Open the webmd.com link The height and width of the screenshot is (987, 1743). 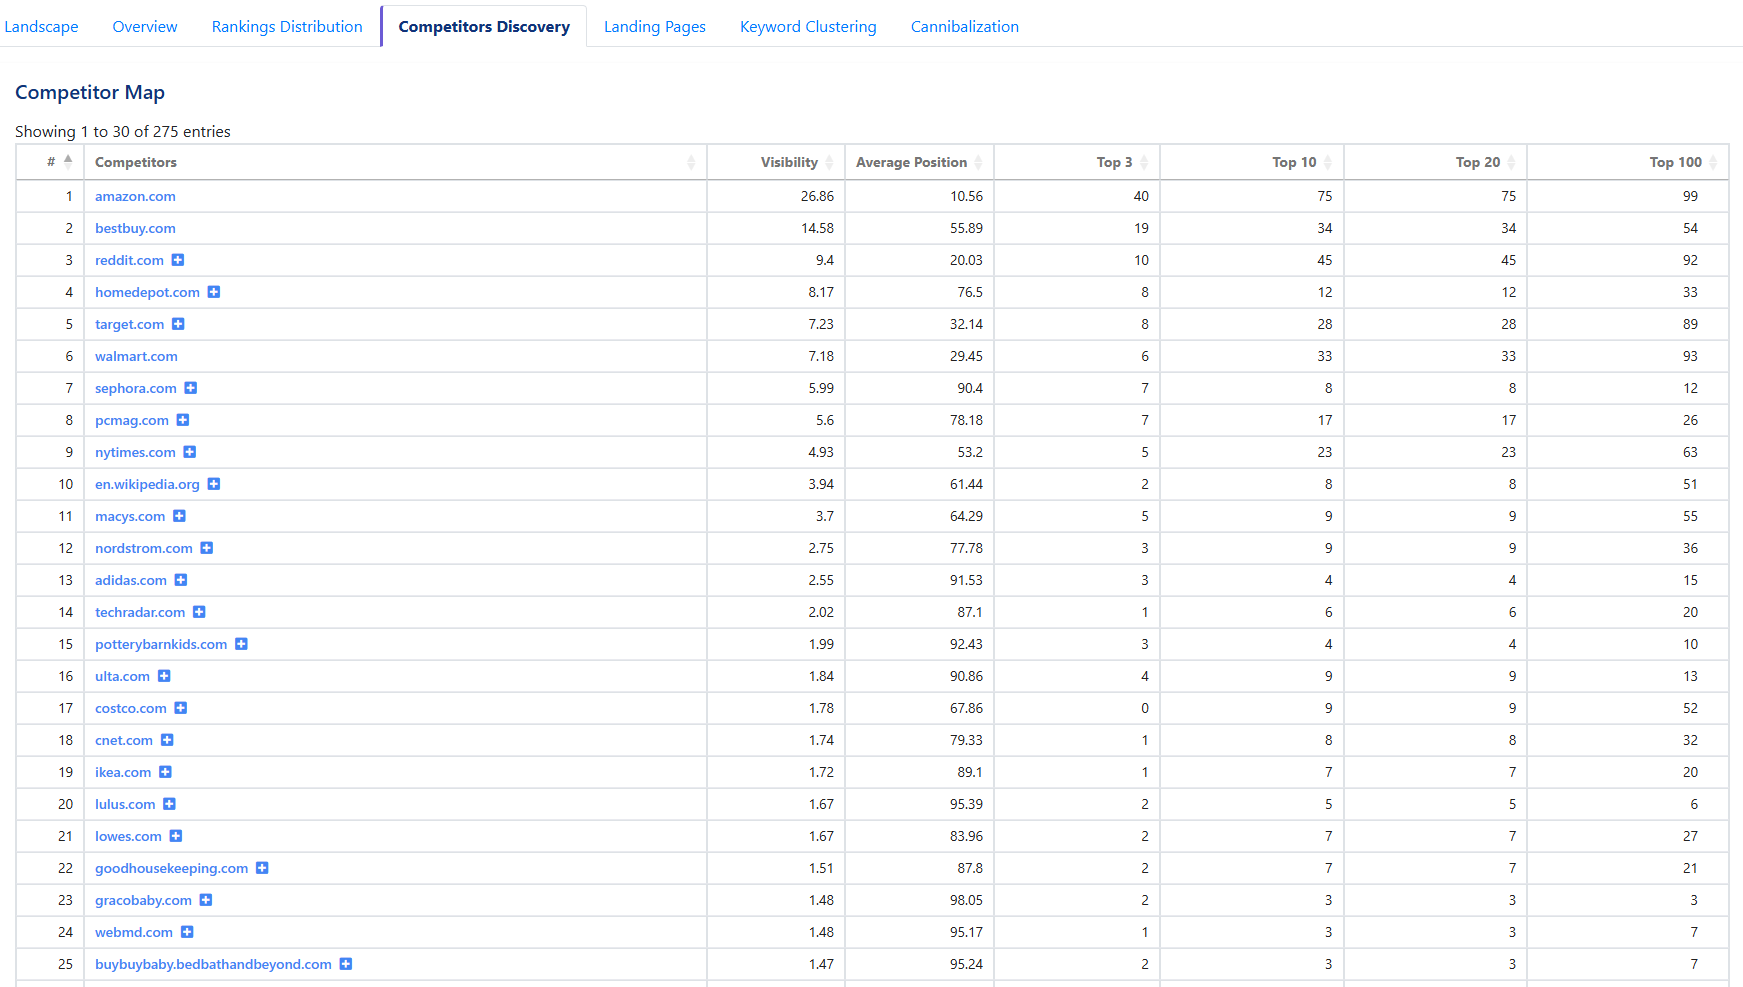[x=134, y=932]
